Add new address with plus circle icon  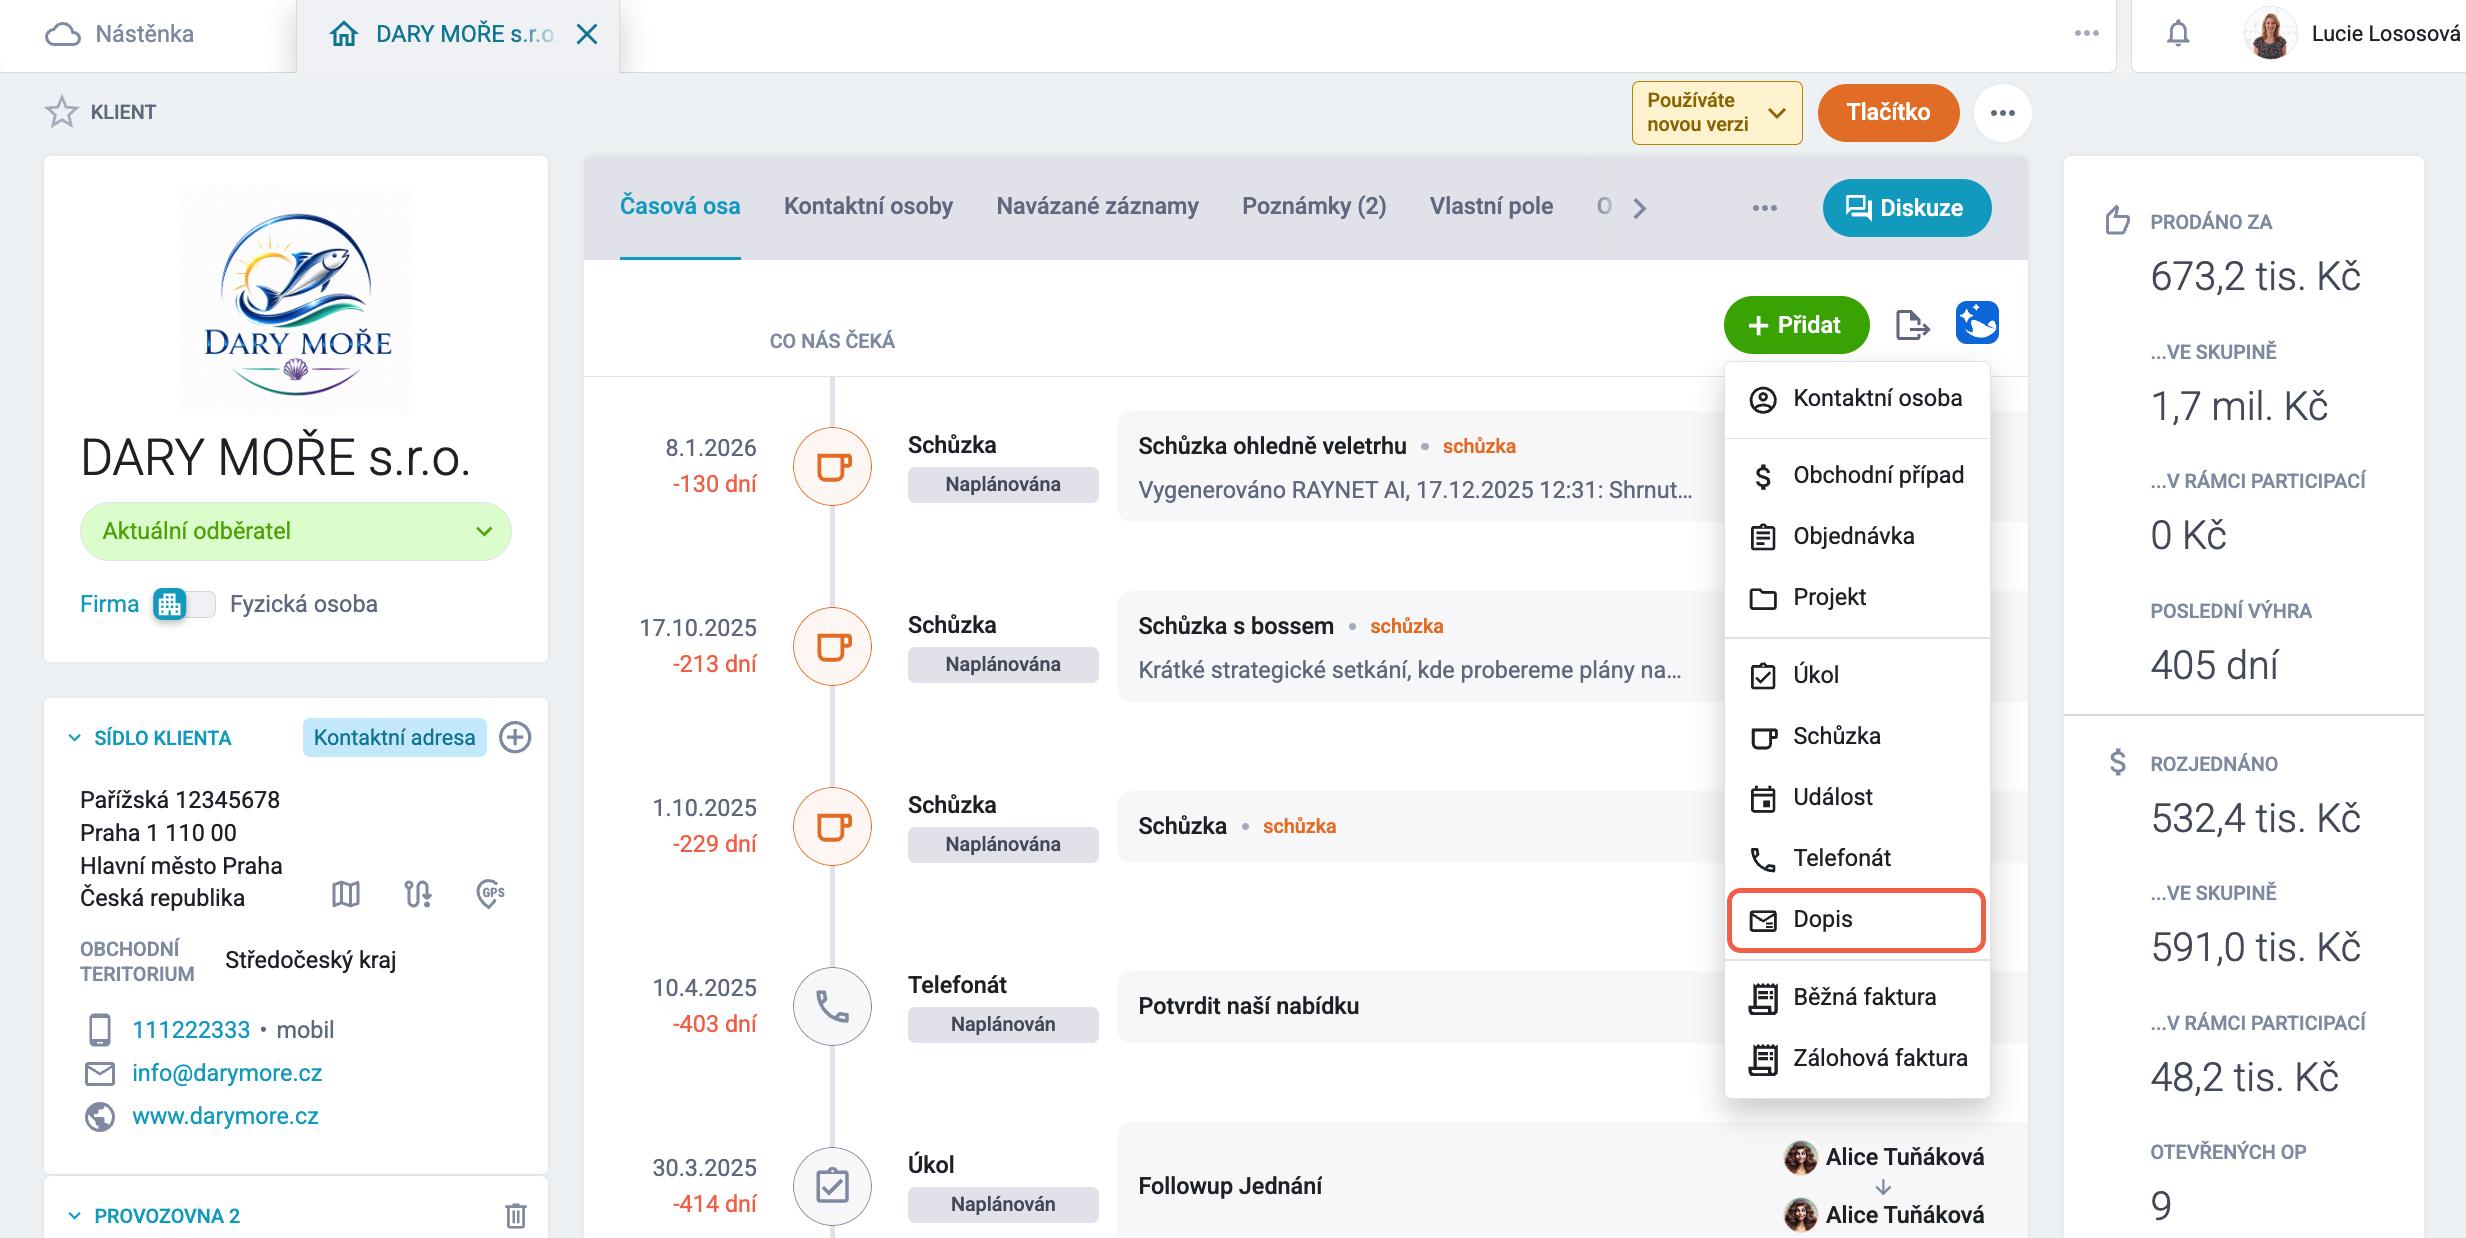point(515,738)
